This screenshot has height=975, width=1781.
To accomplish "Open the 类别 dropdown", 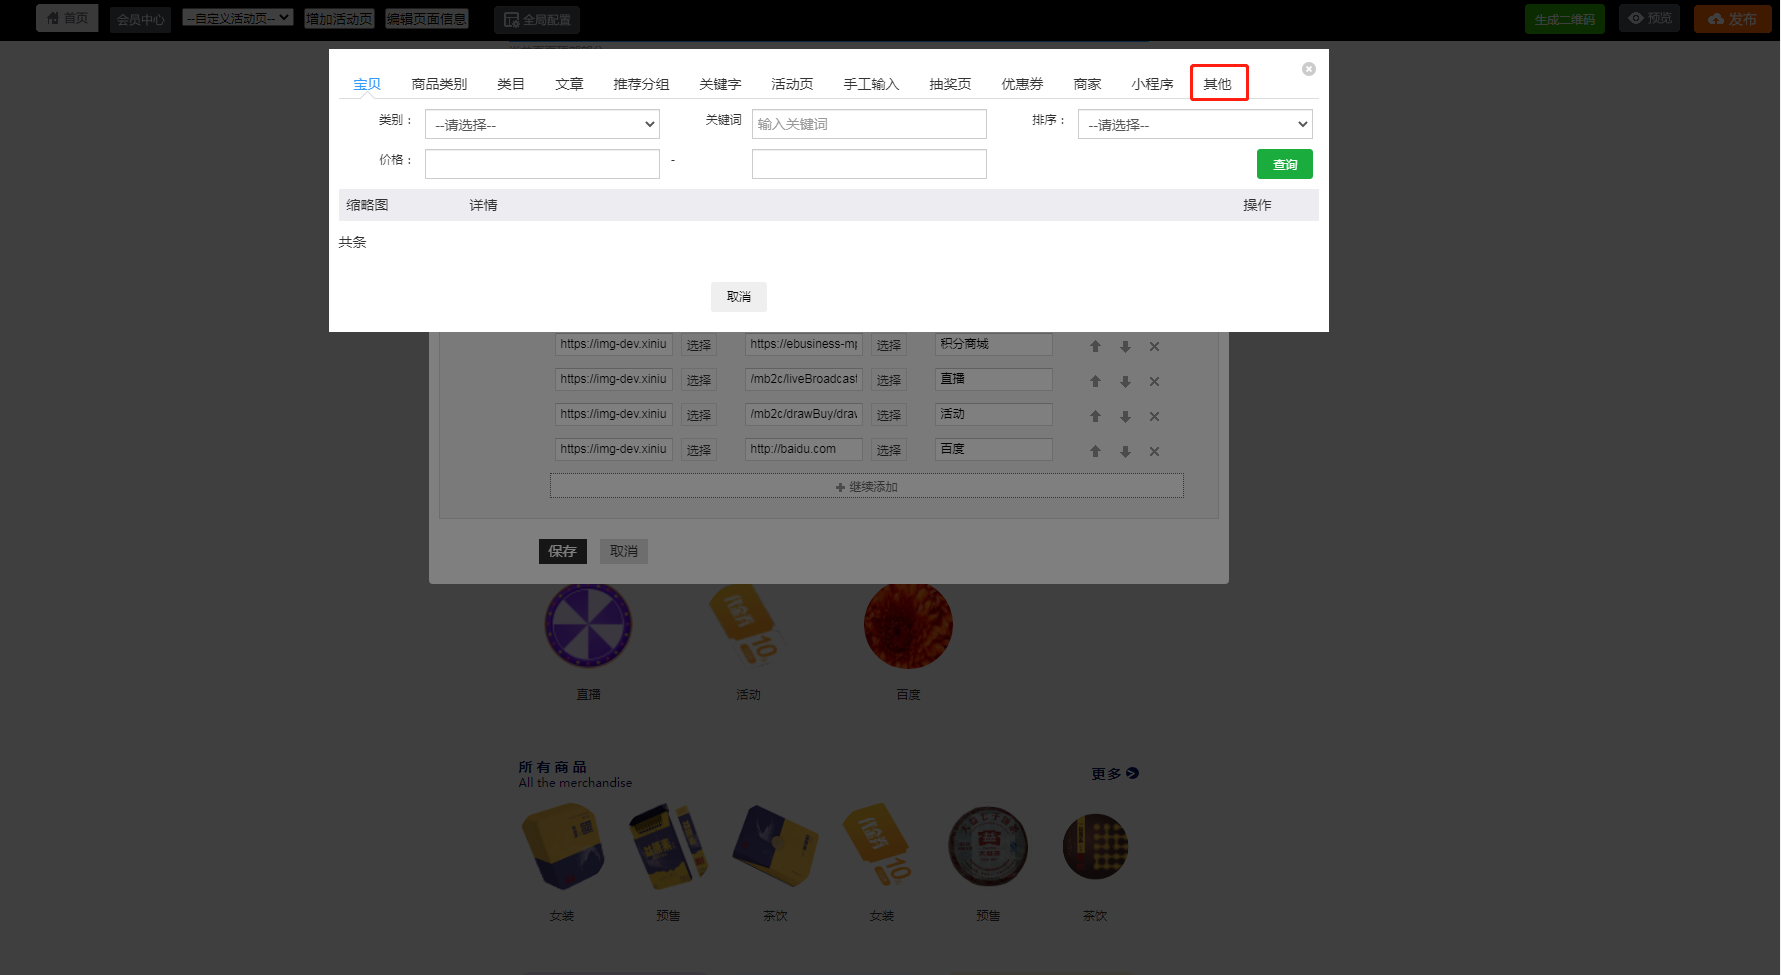I will pos(542,124).
